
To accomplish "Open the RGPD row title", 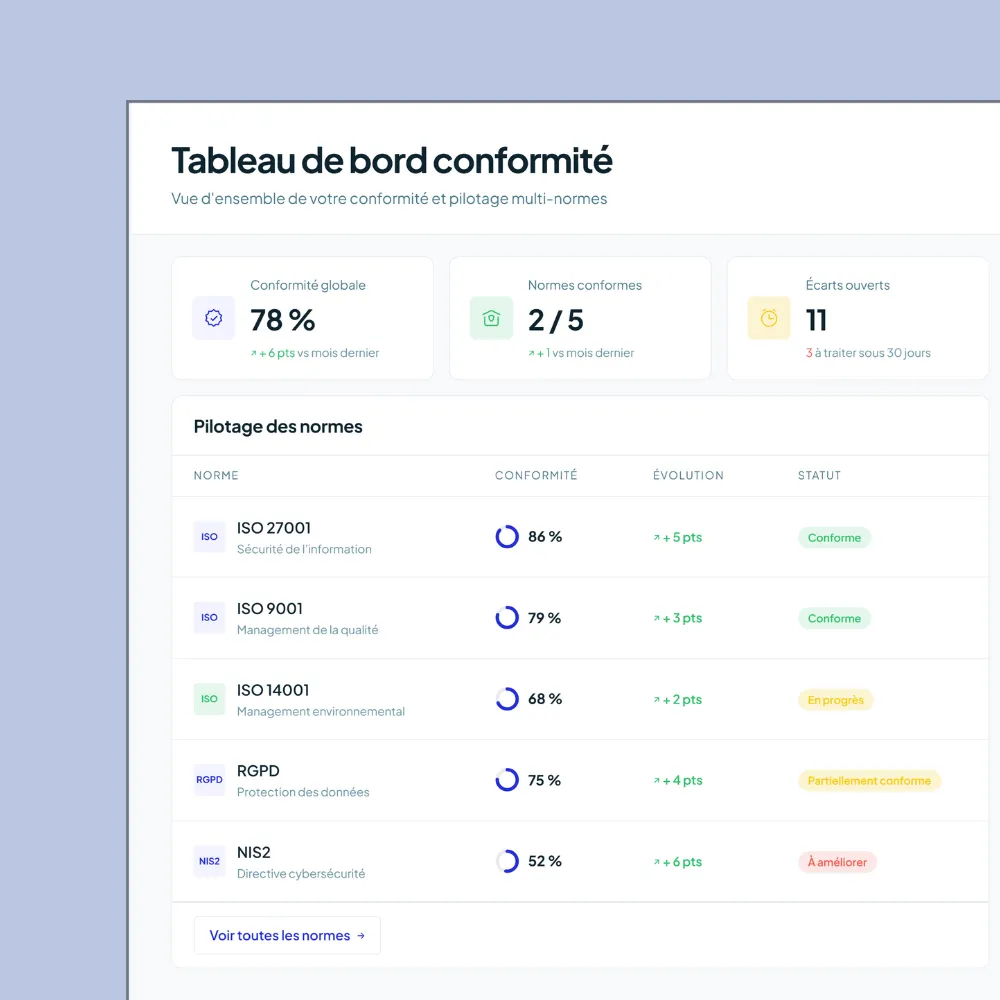I will click(x=258, y=771).
